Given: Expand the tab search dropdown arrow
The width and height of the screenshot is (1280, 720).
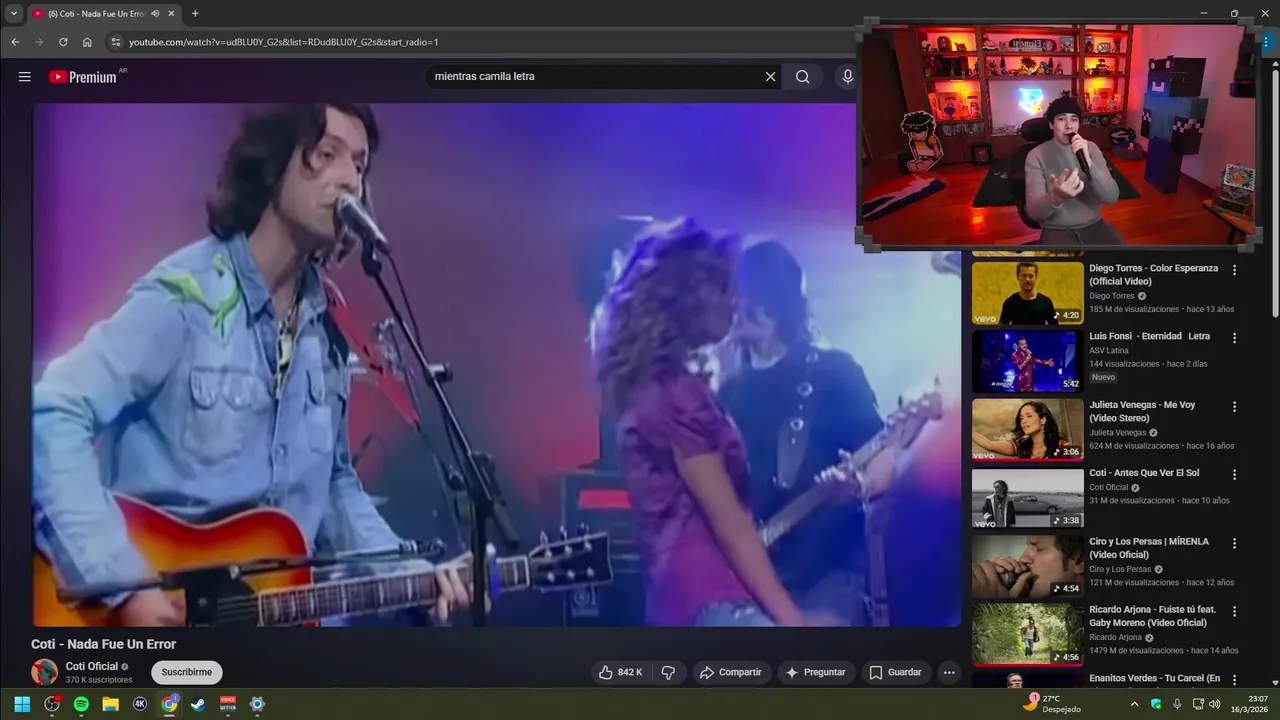Looking at the screenshot, I should pyautogui.click(x=14, y=14).
